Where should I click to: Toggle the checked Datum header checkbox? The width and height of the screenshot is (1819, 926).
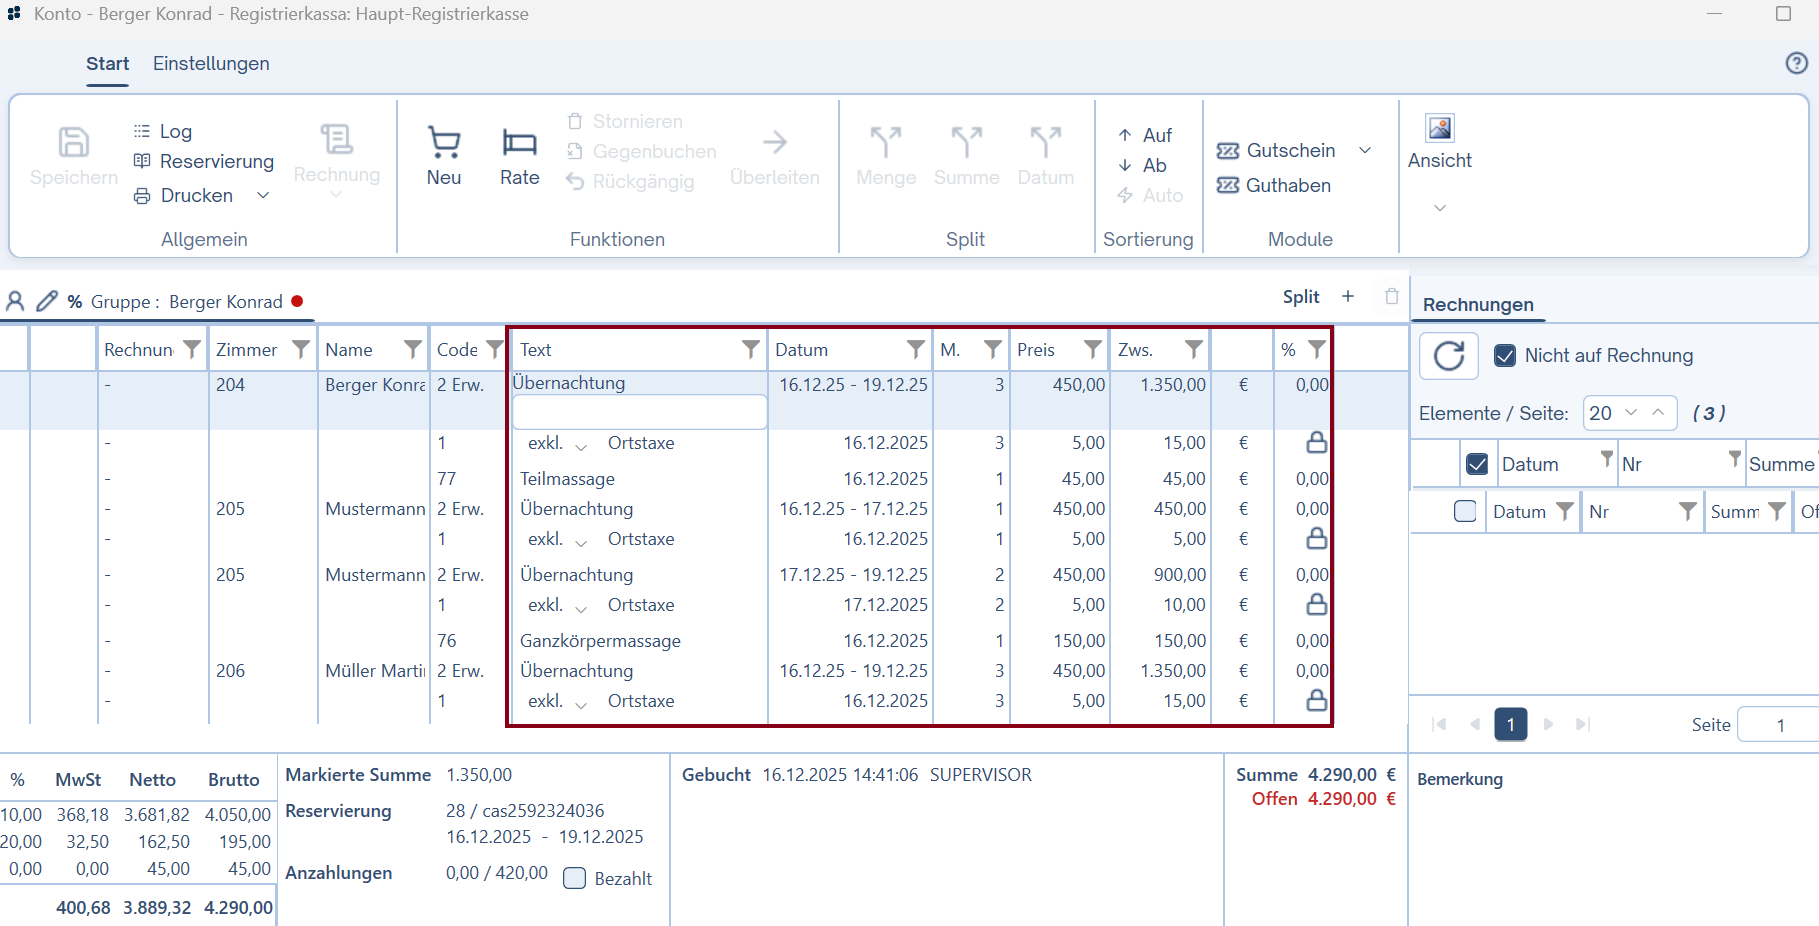point(1477,464)
